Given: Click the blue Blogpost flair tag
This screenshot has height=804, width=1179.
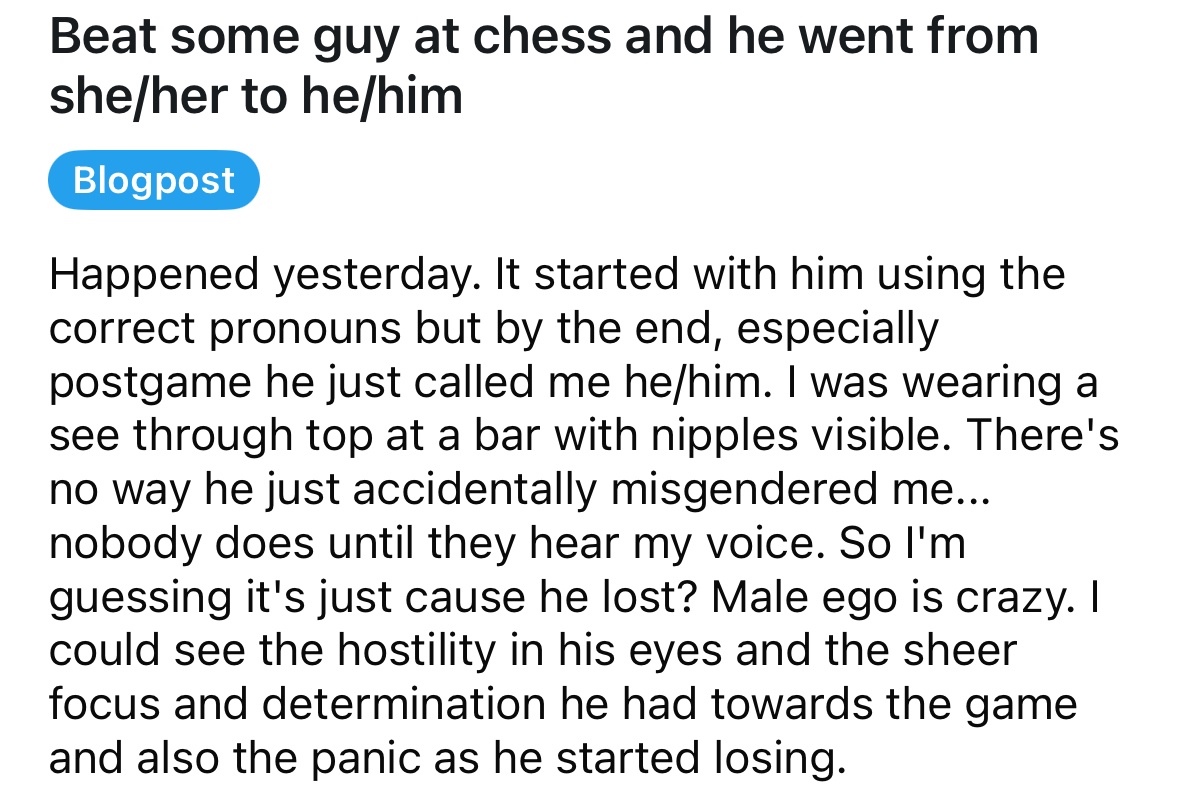Looking at the screenshot, I should click(153, 181).
